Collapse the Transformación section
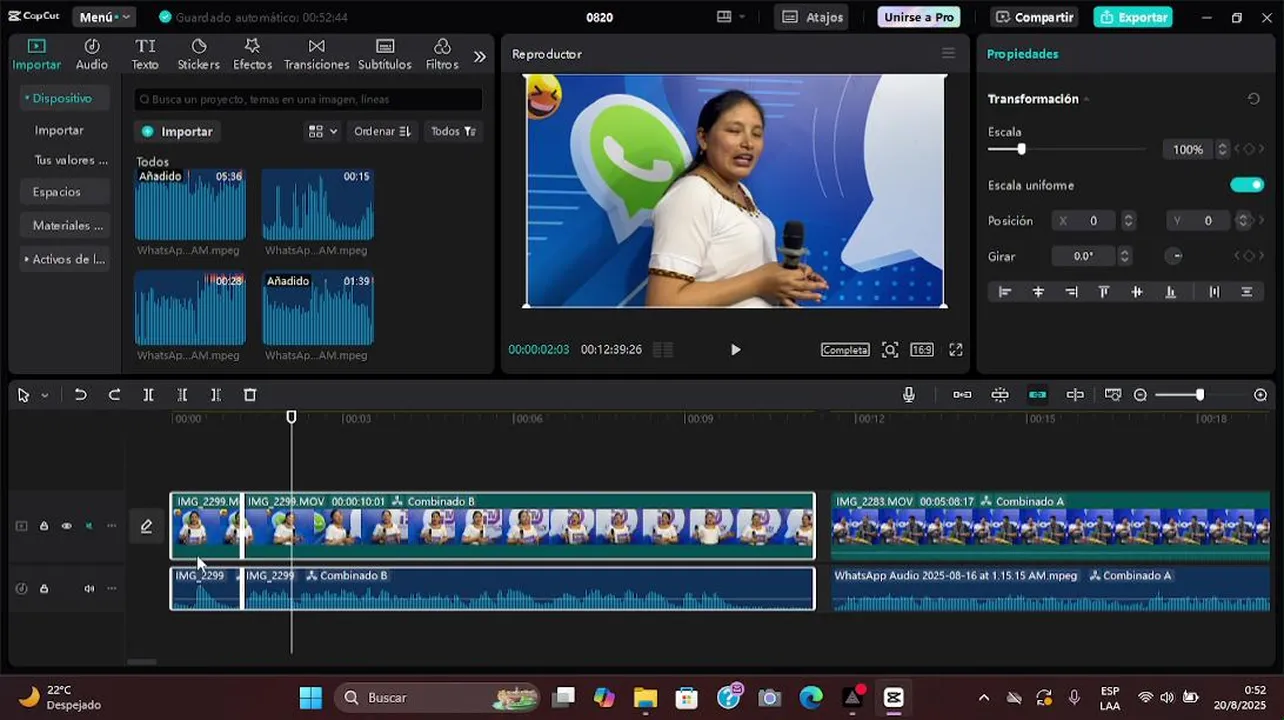This screenshot has height=720, width=1284. click(x=1086, y=99)
